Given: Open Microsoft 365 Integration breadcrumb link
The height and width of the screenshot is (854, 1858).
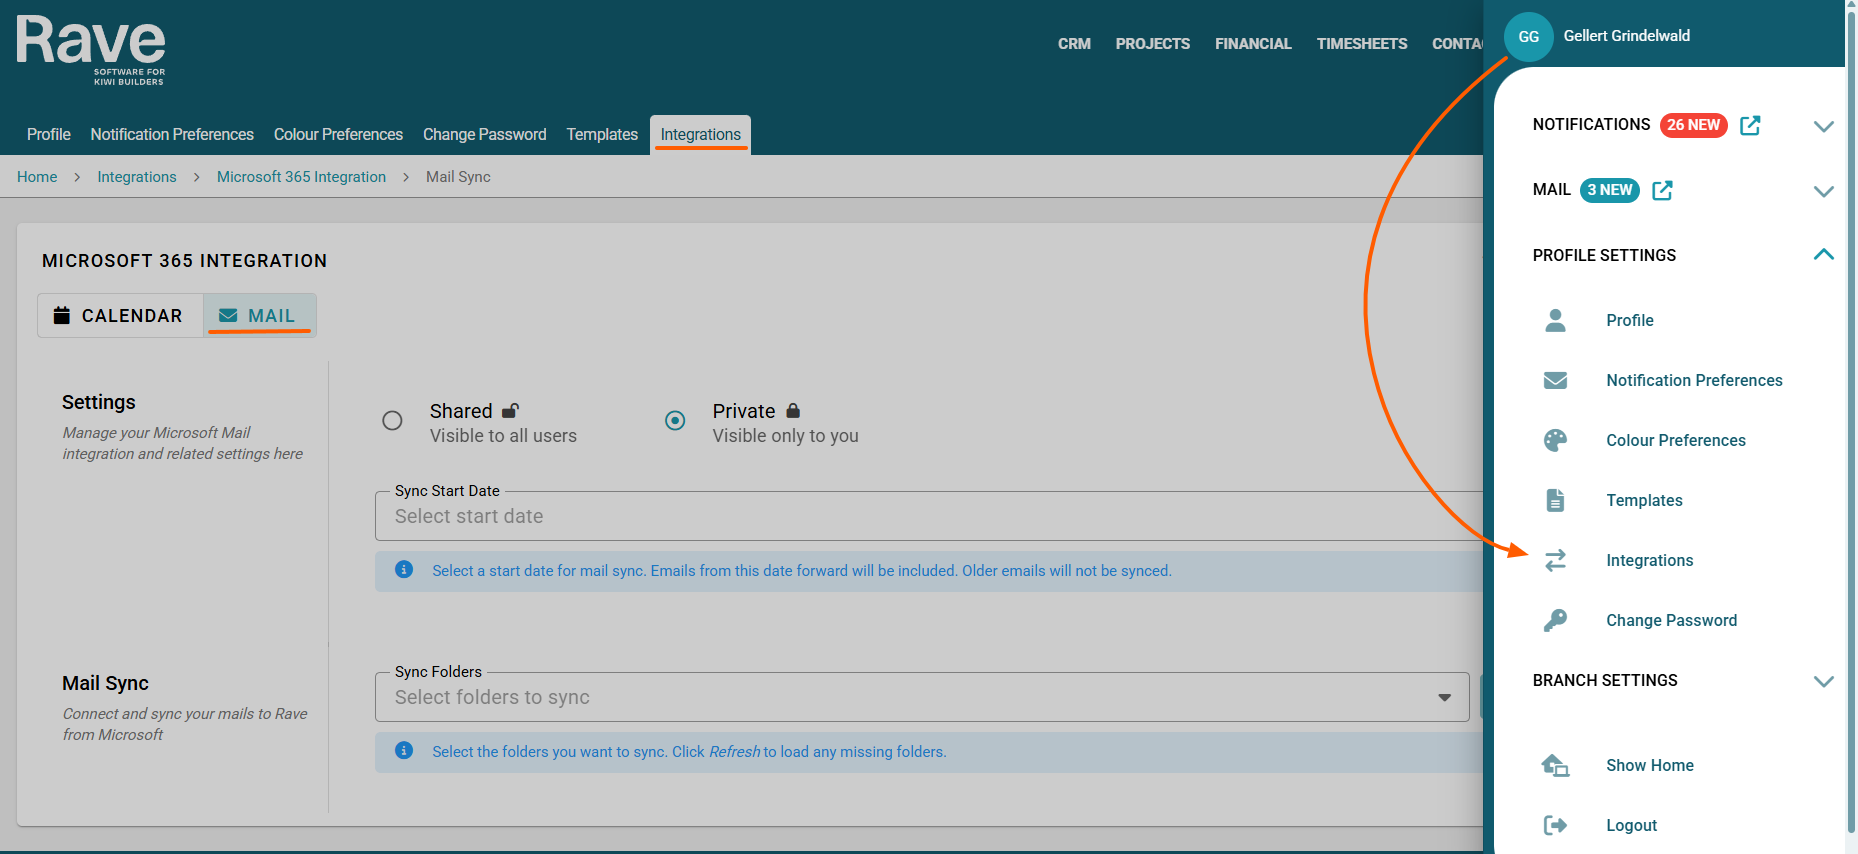Looking at the screenshot, I should point(301,177).
